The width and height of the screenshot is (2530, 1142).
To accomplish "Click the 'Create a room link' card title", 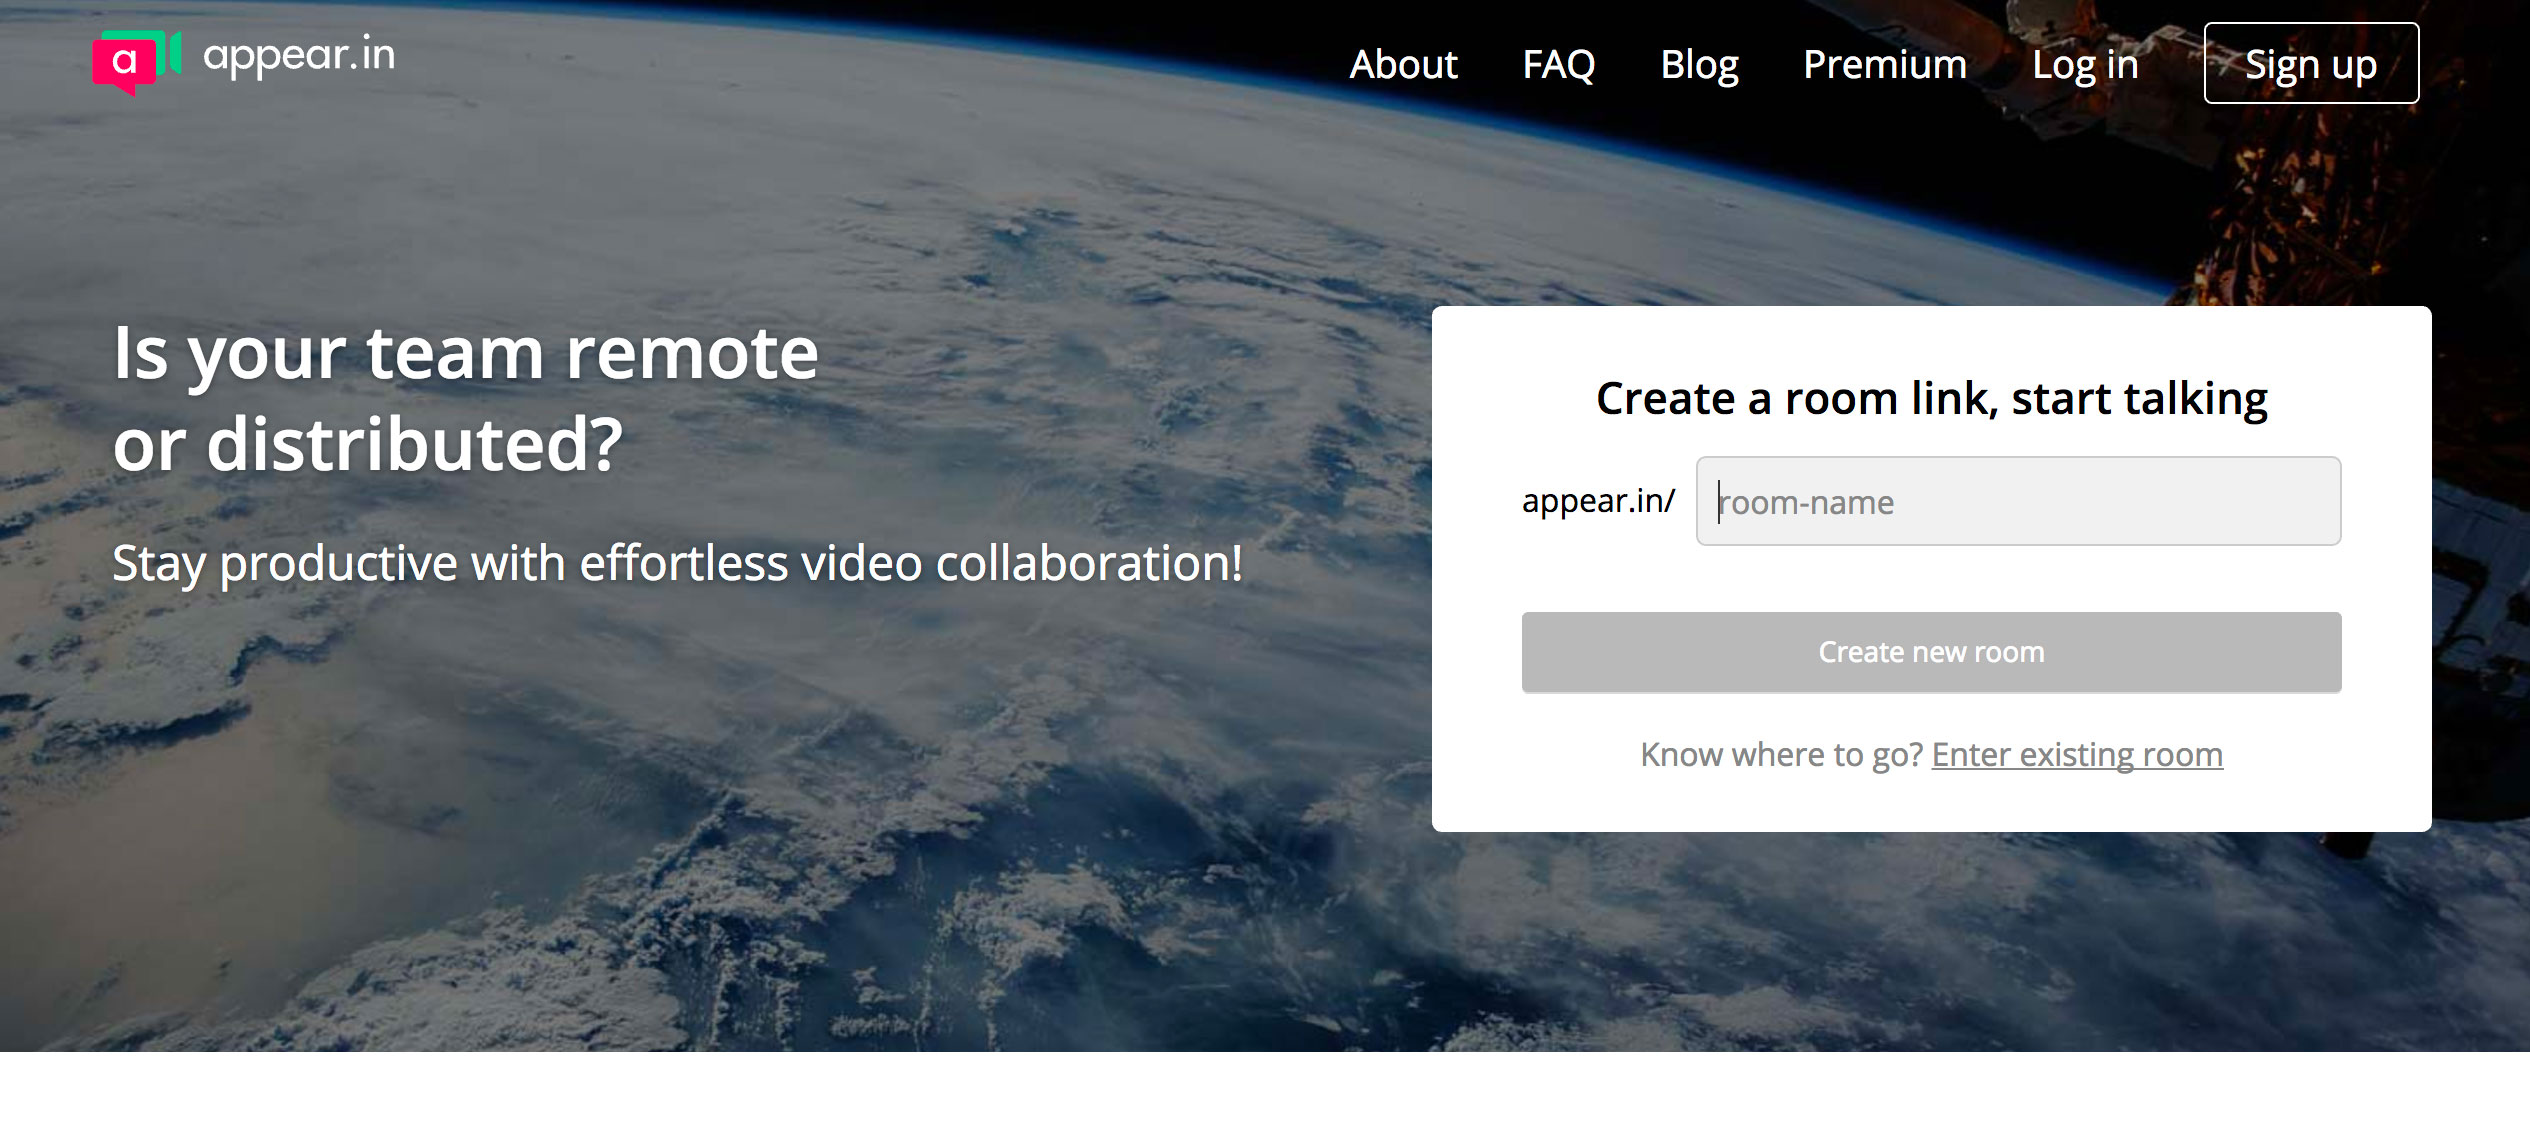I will point(1931,398).
